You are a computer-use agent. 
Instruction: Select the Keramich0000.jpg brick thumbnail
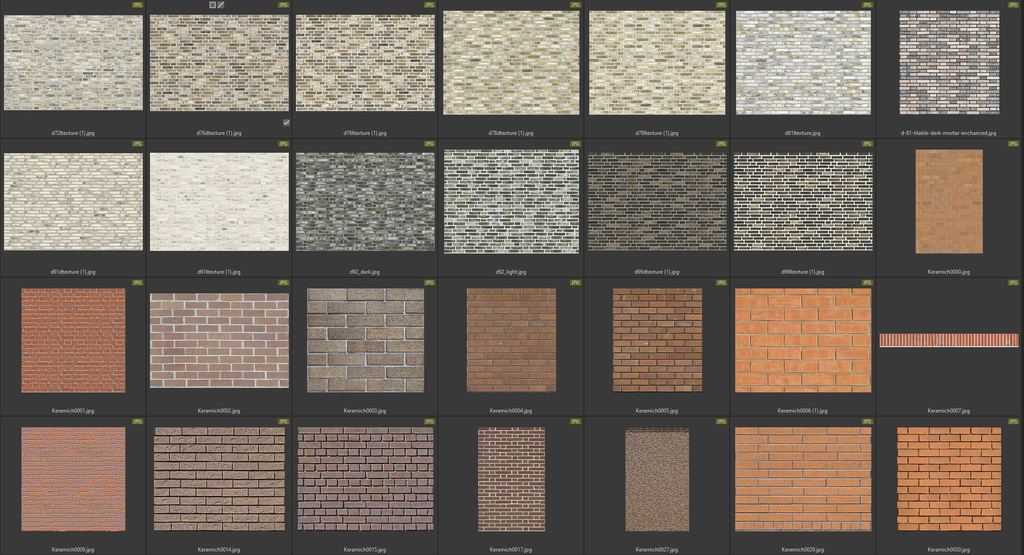[x=948, y=201]
